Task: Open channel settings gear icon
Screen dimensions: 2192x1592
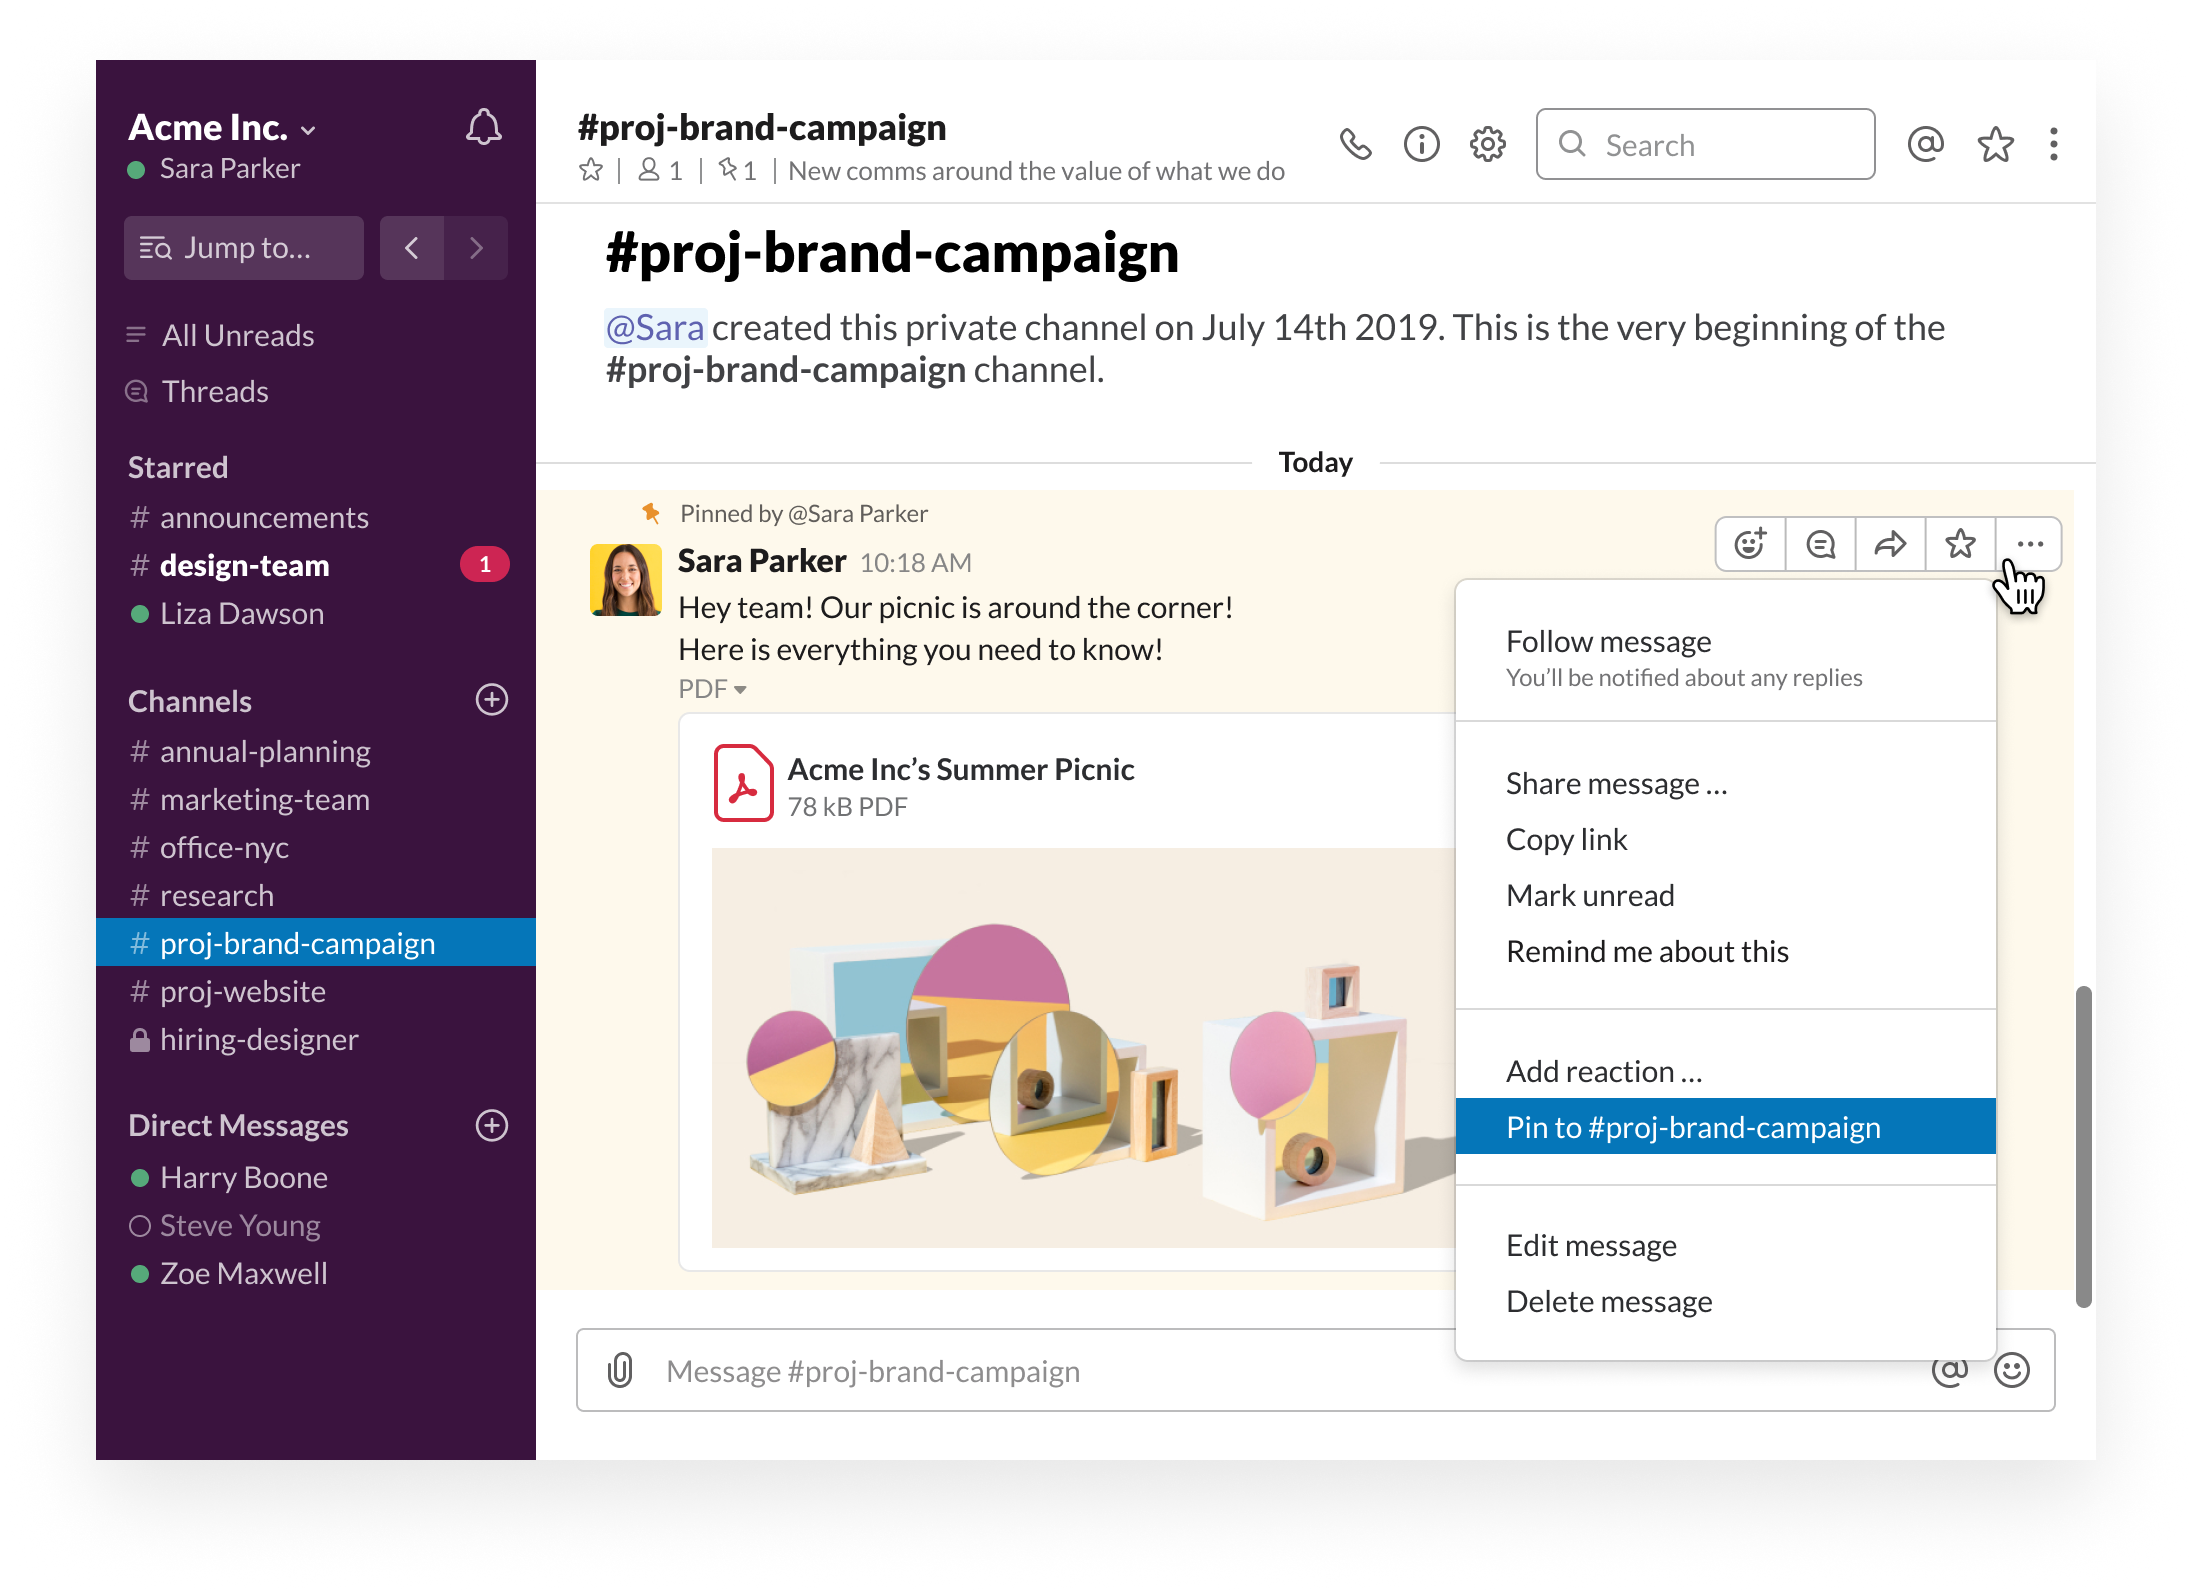Action: [1487, 145]
